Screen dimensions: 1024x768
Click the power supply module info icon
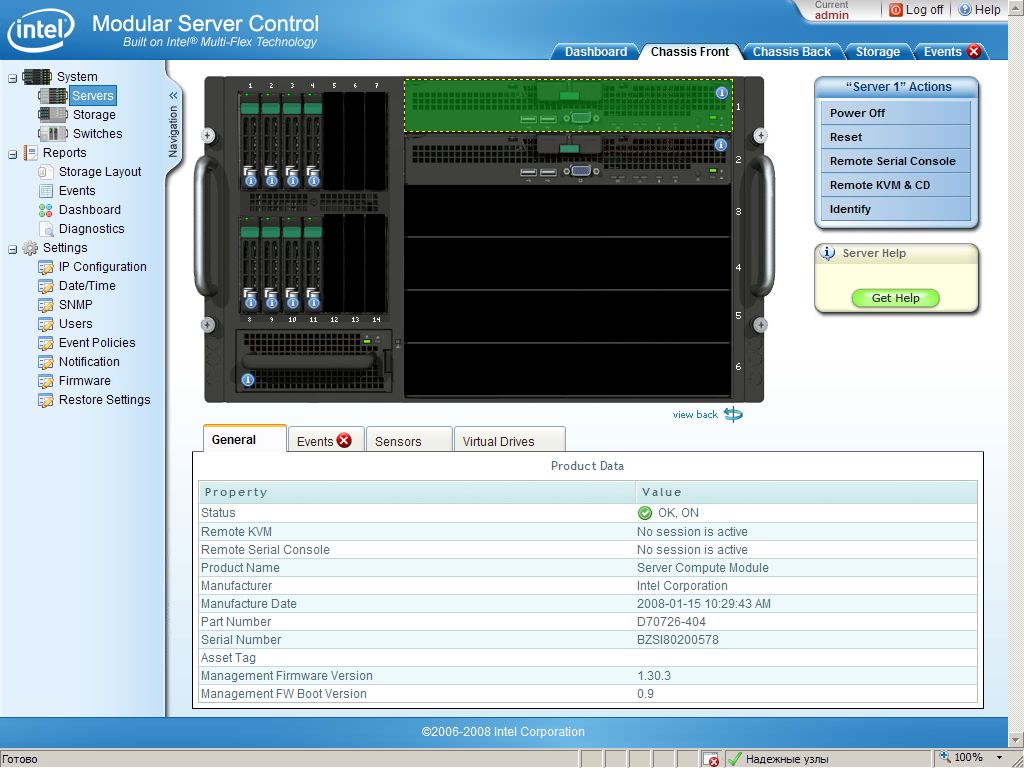[x=248, y=380]
